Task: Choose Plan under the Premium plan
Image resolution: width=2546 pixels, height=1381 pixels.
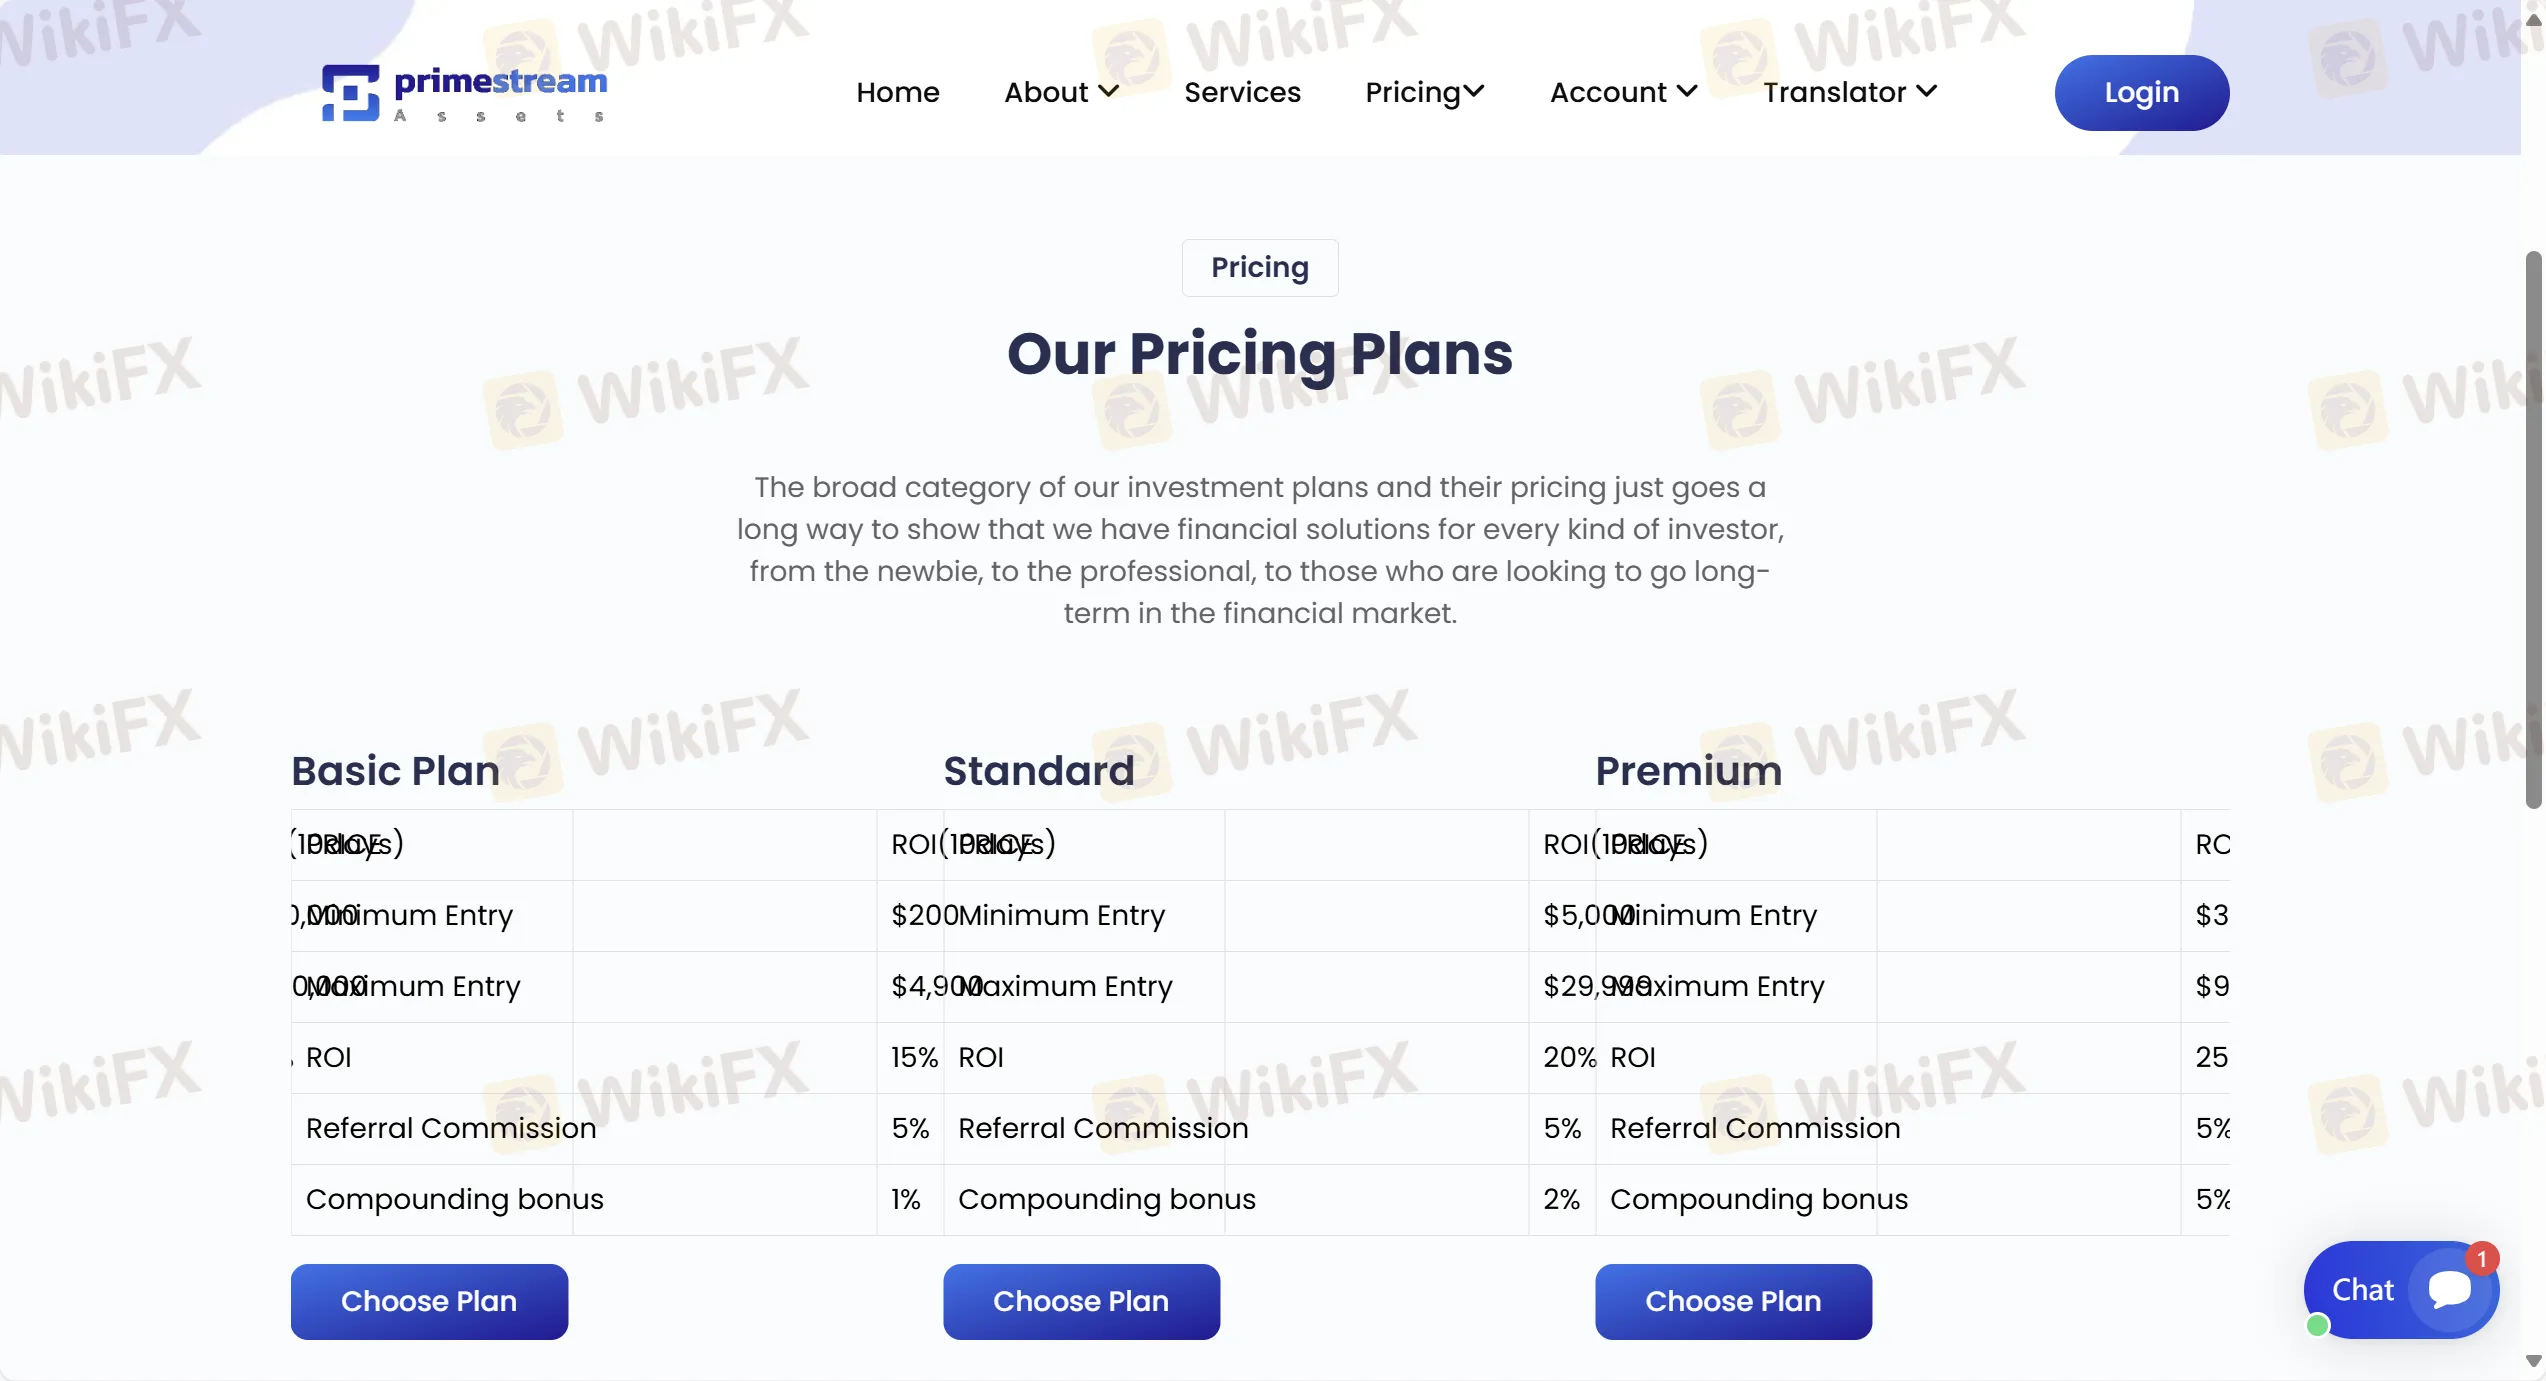Action: tap(1732, 1301)
